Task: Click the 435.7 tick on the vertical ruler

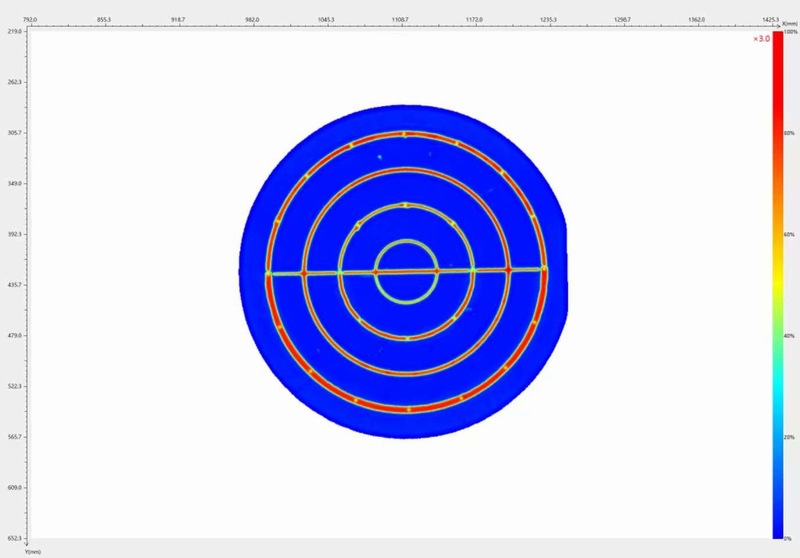Action: (x=14, y=285)
